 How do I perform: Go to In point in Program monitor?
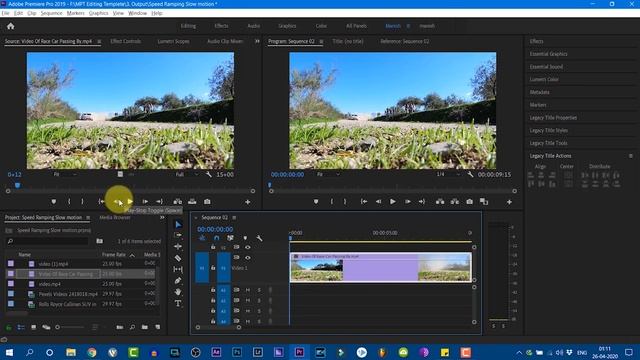pyautogui.click(x=364, y=202)
